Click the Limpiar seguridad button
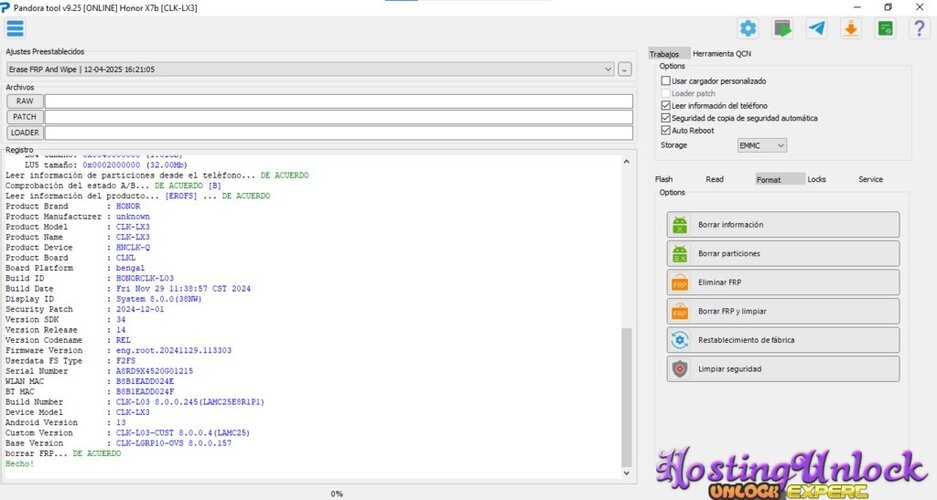937x500 pixels. [783, 369]
